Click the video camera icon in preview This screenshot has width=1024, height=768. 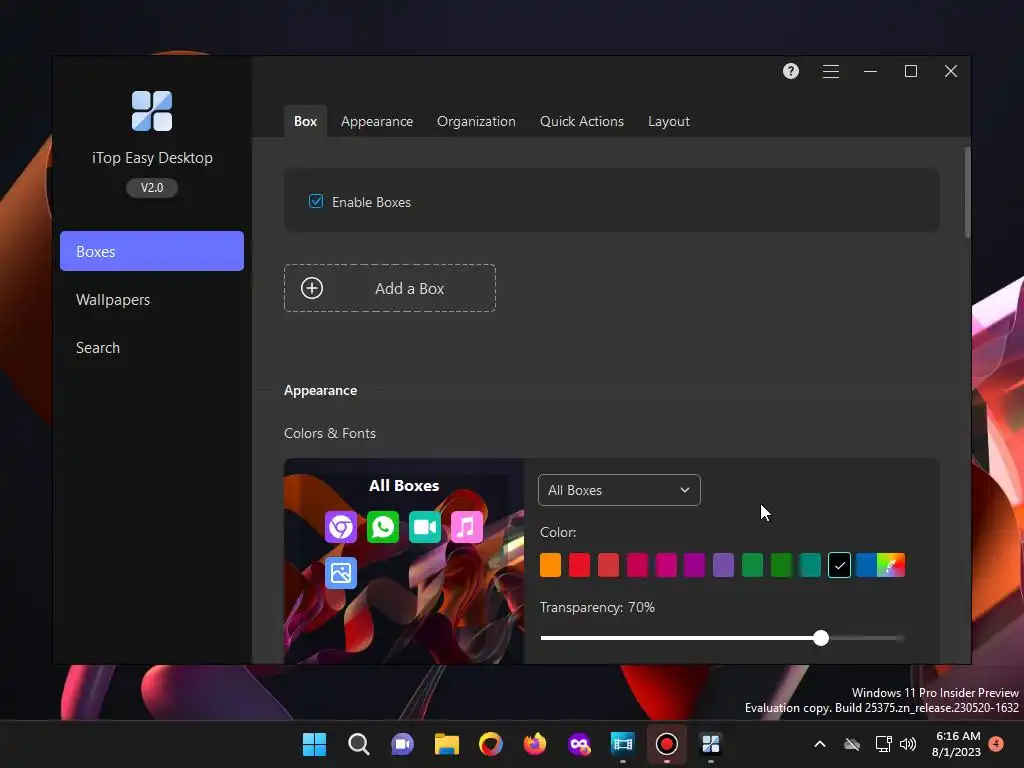point(424,527)
